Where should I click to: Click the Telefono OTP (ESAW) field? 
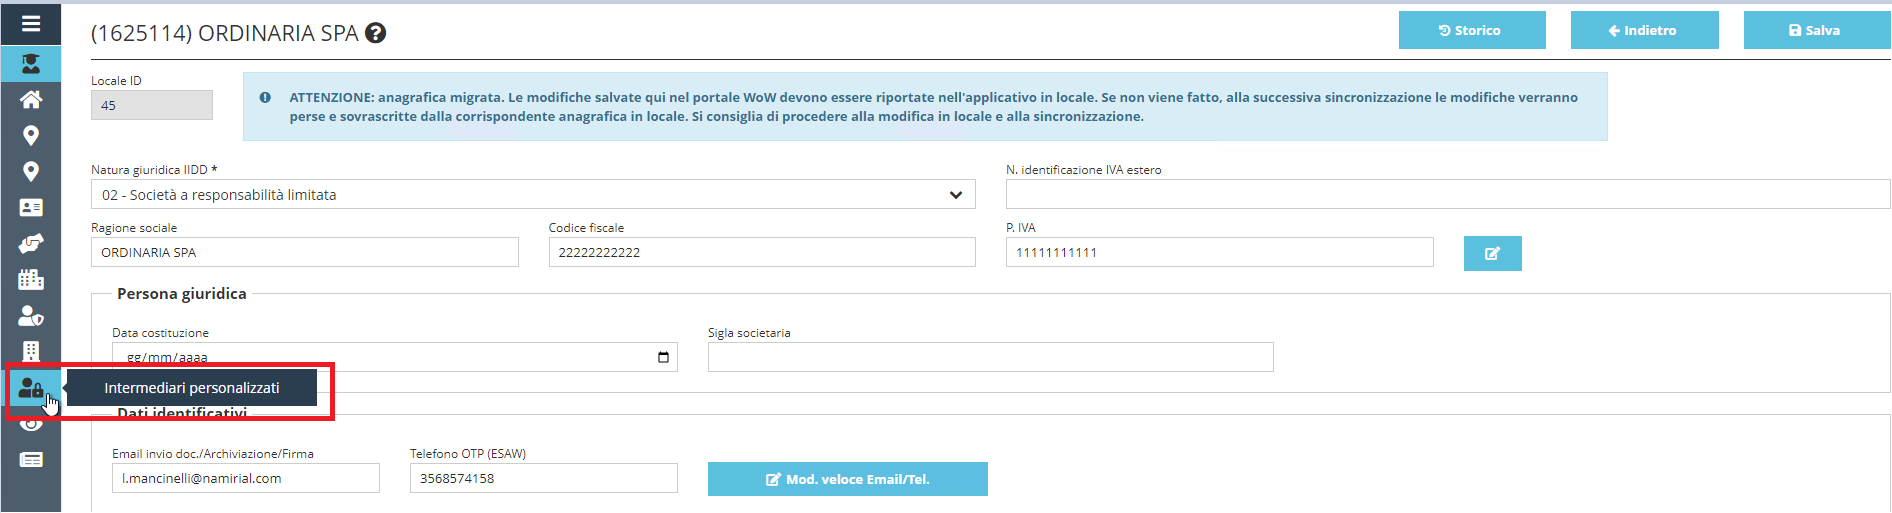[x=544, y=478]
